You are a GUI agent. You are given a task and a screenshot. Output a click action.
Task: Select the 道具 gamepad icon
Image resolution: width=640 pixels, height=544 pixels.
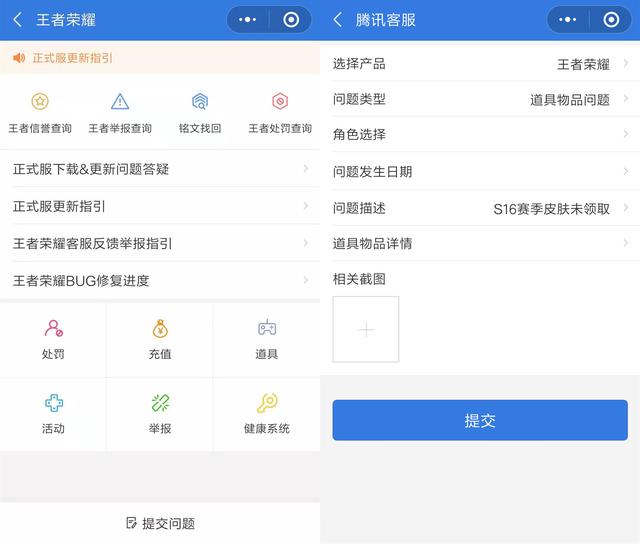(x=267, y=328)
